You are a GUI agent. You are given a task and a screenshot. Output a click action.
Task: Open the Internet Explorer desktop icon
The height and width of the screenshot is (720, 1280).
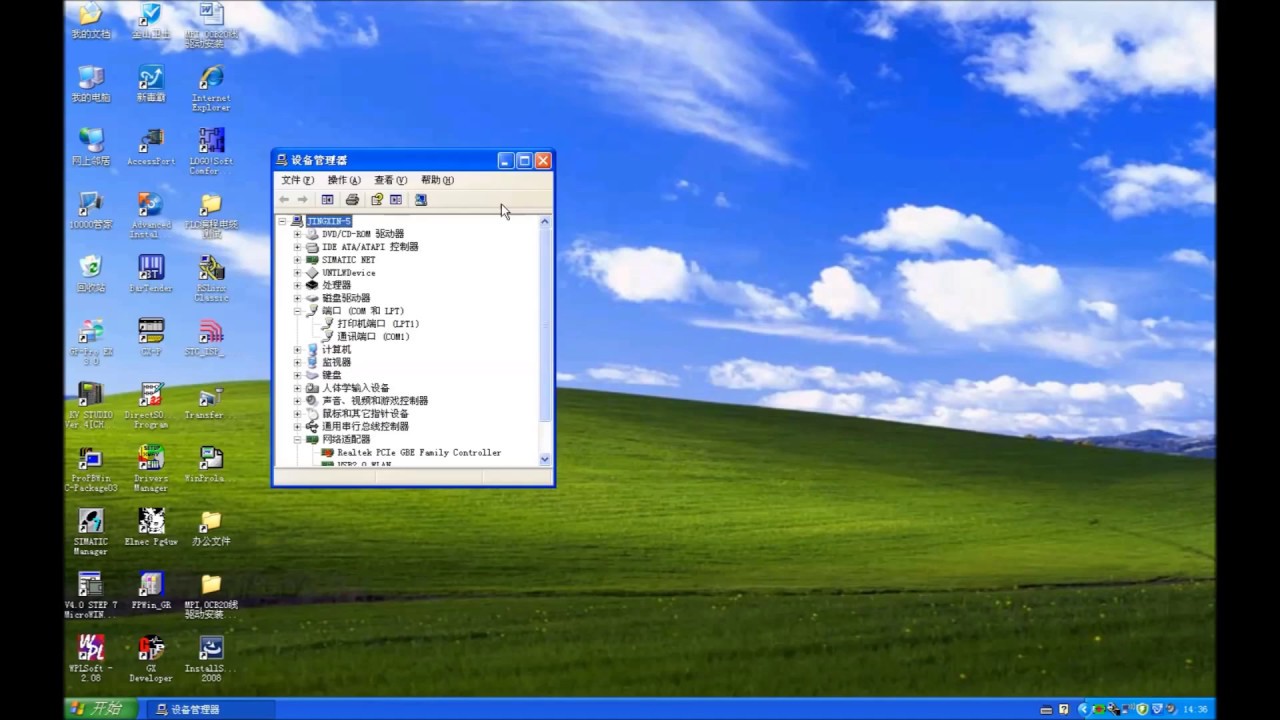click(211, 88)
